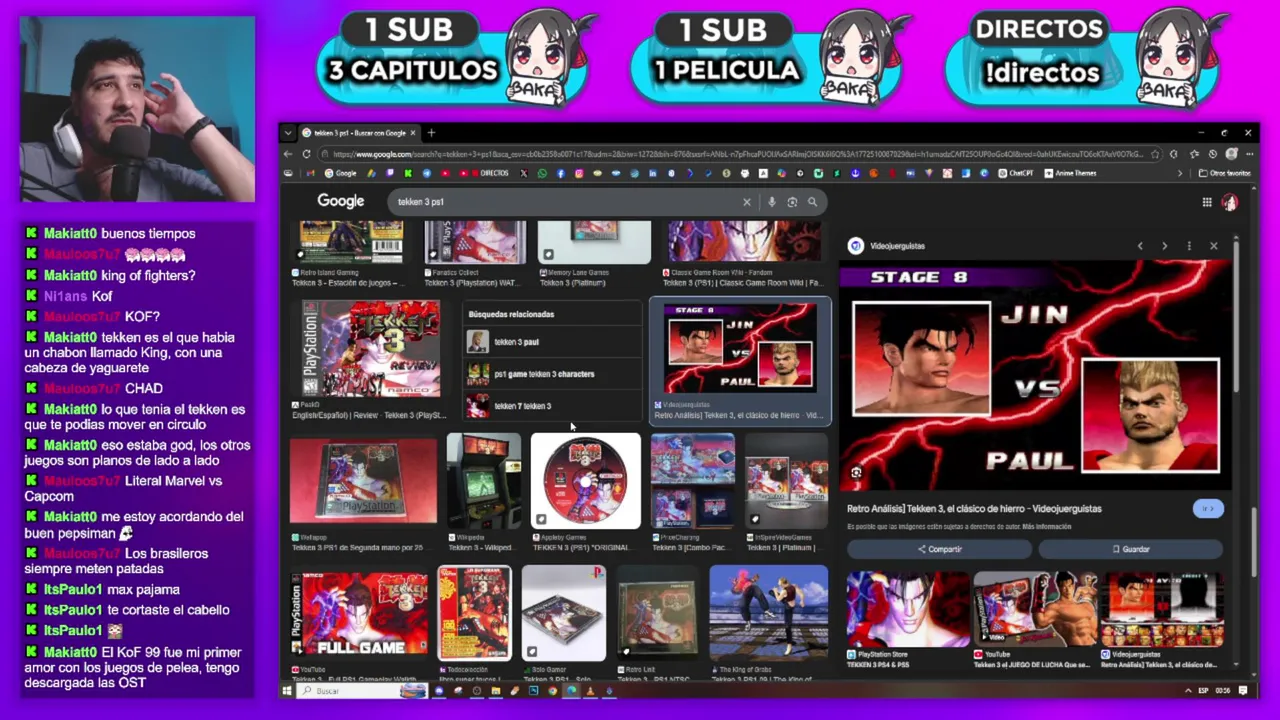Image resolution: width=1280 pixels, height=720 pixels.
Task: Open Google Lens image search
Action: coord(792,202)
